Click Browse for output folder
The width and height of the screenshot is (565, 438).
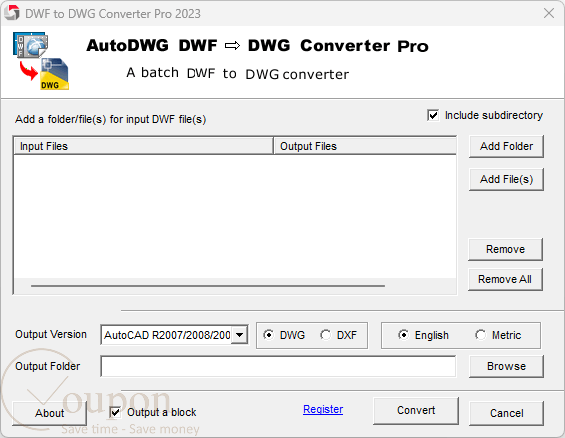point(506,366)
